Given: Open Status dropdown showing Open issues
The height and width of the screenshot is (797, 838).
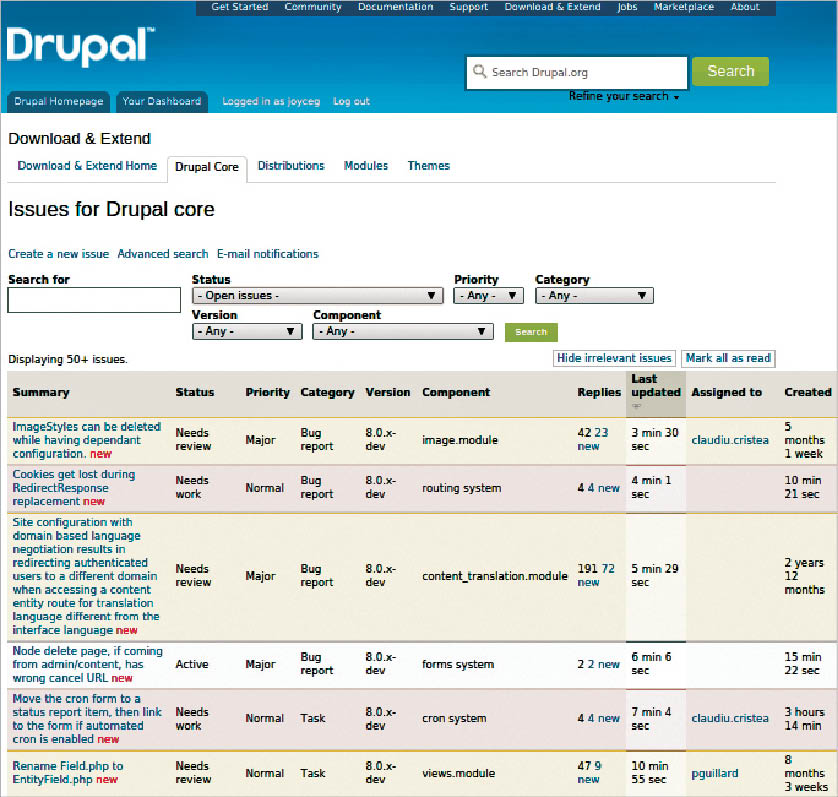Looking at the screenshot, I should click(x=317, y=296).
